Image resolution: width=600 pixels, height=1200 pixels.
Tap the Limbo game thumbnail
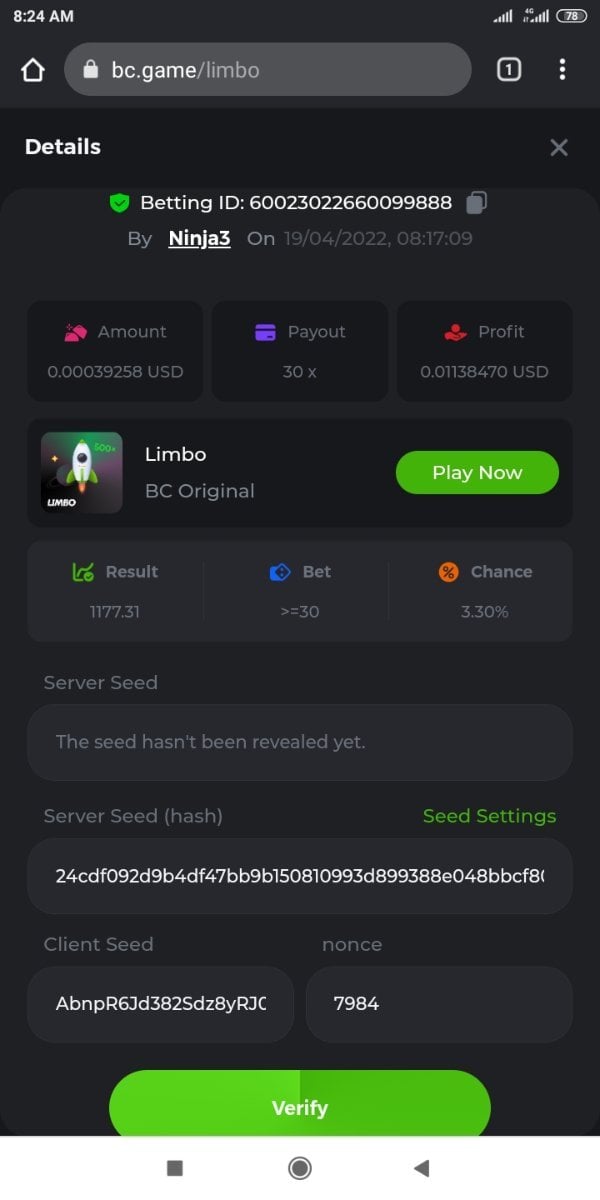(82, 473)
